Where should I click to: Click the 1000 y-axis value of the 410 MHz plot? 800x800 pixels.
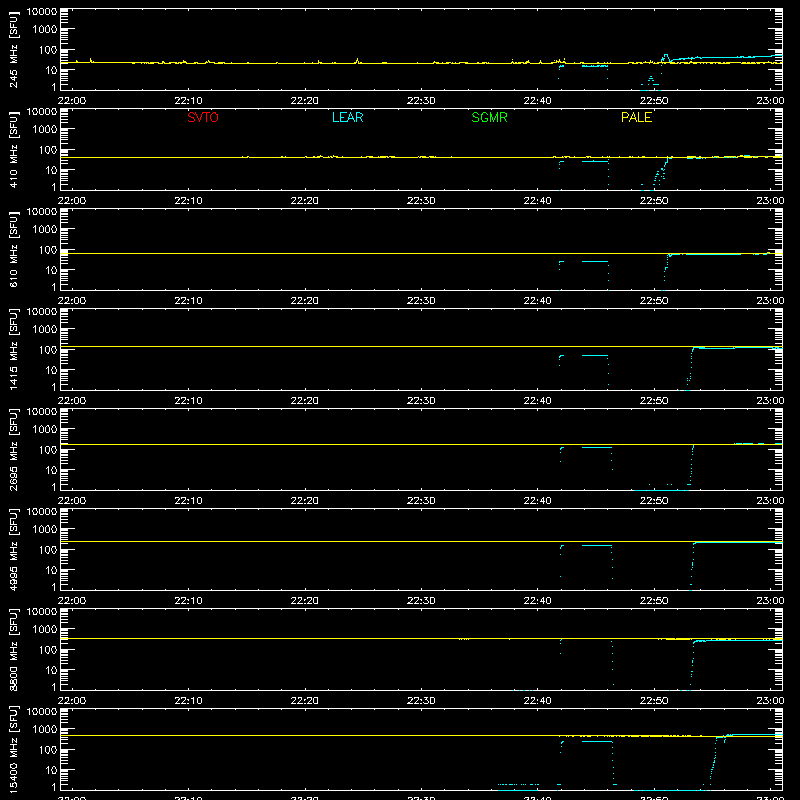(x=45, y=129)
